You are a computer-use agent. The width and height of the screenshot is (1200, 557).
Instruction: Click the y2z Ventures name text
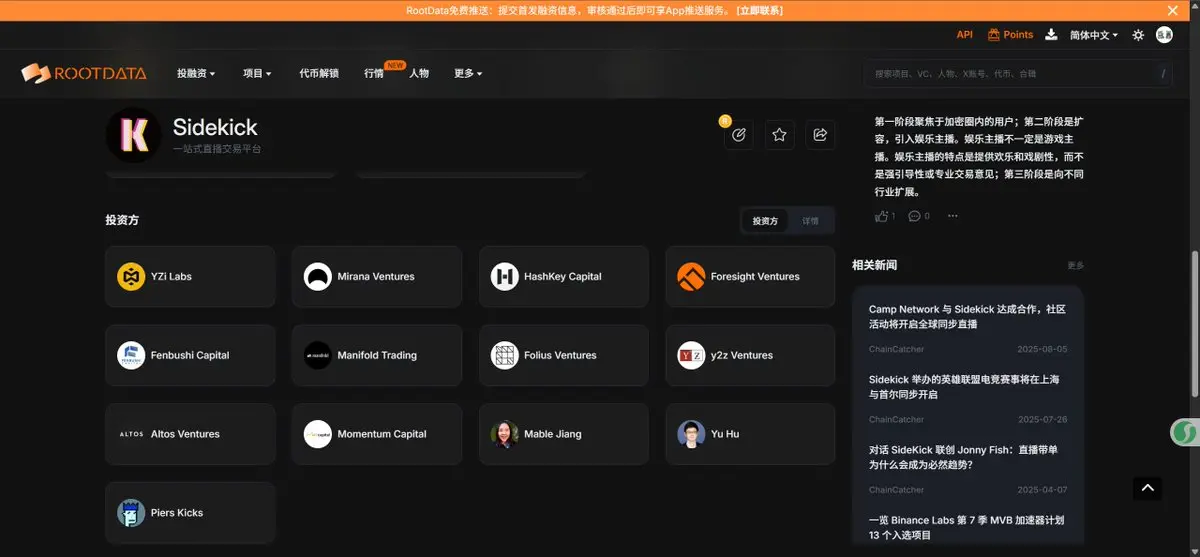click(742, 355)
